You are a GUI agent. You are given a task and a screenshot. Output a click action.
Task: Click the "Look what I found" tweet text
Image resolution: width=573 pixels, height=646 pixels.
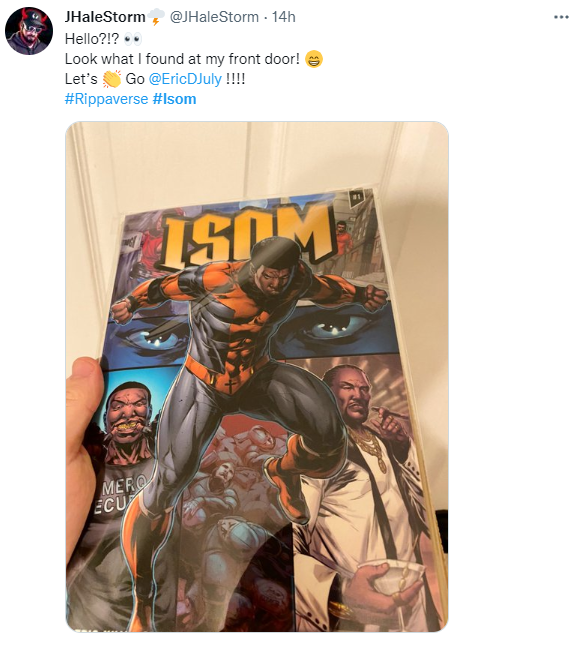(182, 59)
